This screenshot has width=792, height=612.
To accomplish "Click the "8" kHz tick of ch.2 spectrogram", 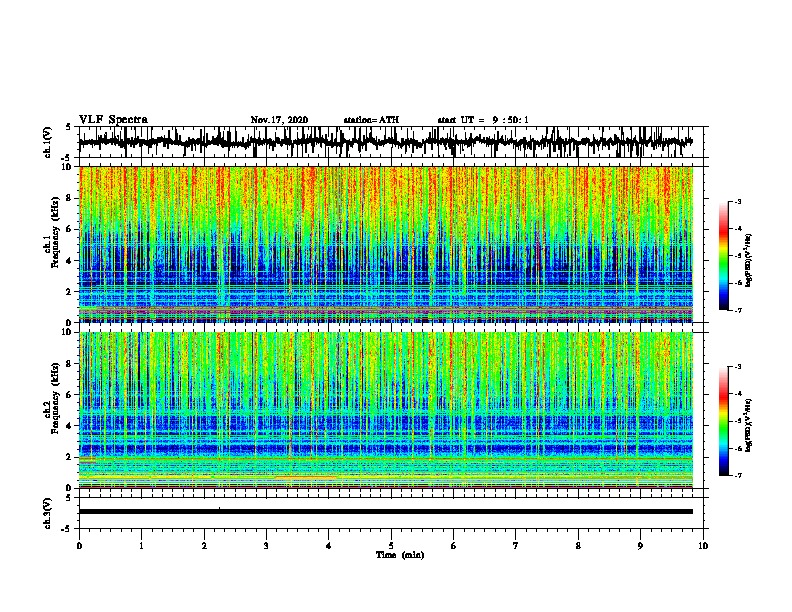I will tap(69, 364).
